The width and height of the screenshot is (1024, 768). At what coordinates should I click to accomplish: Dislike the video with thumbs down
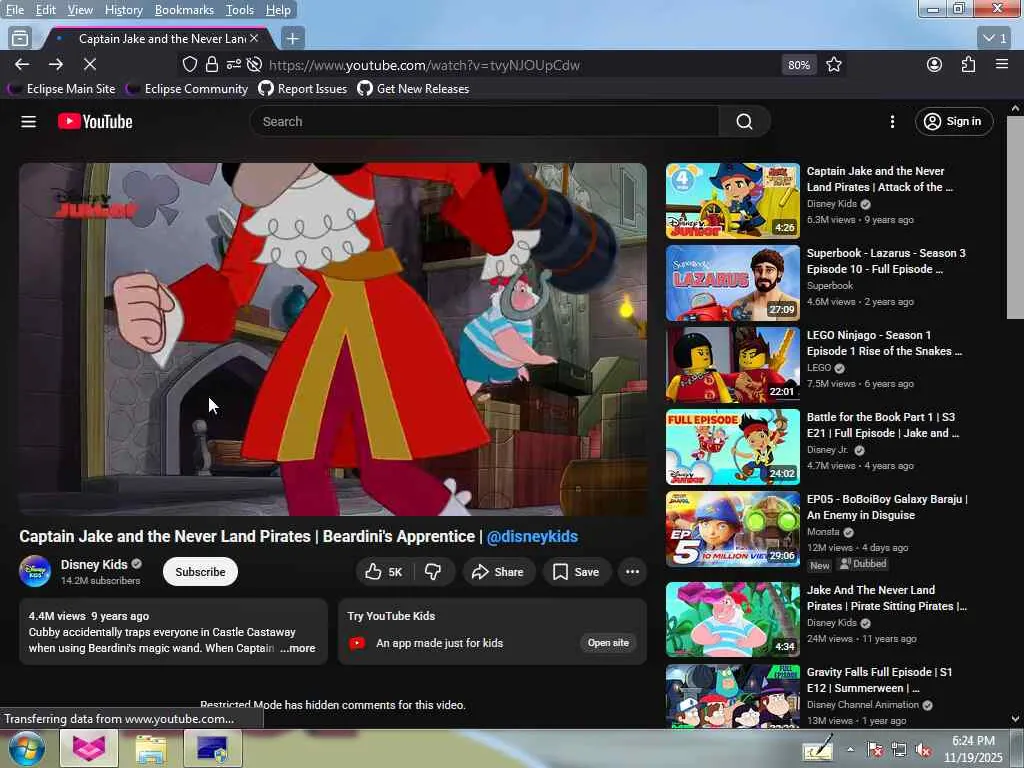(x=433, y=572)
